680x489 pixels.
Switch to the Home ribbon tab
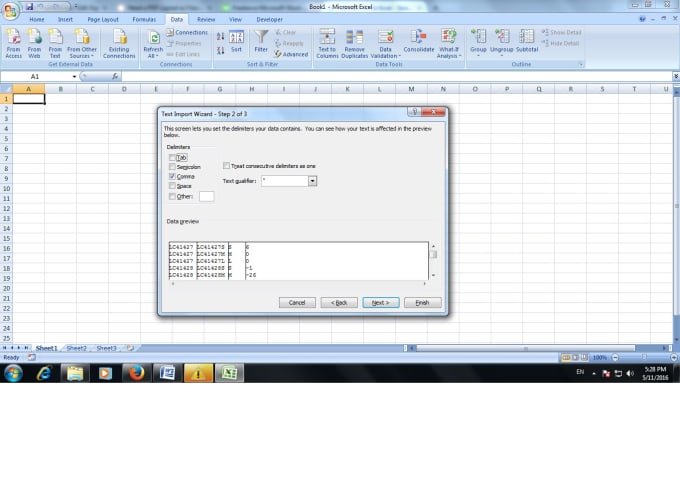(x=36, y=20)
